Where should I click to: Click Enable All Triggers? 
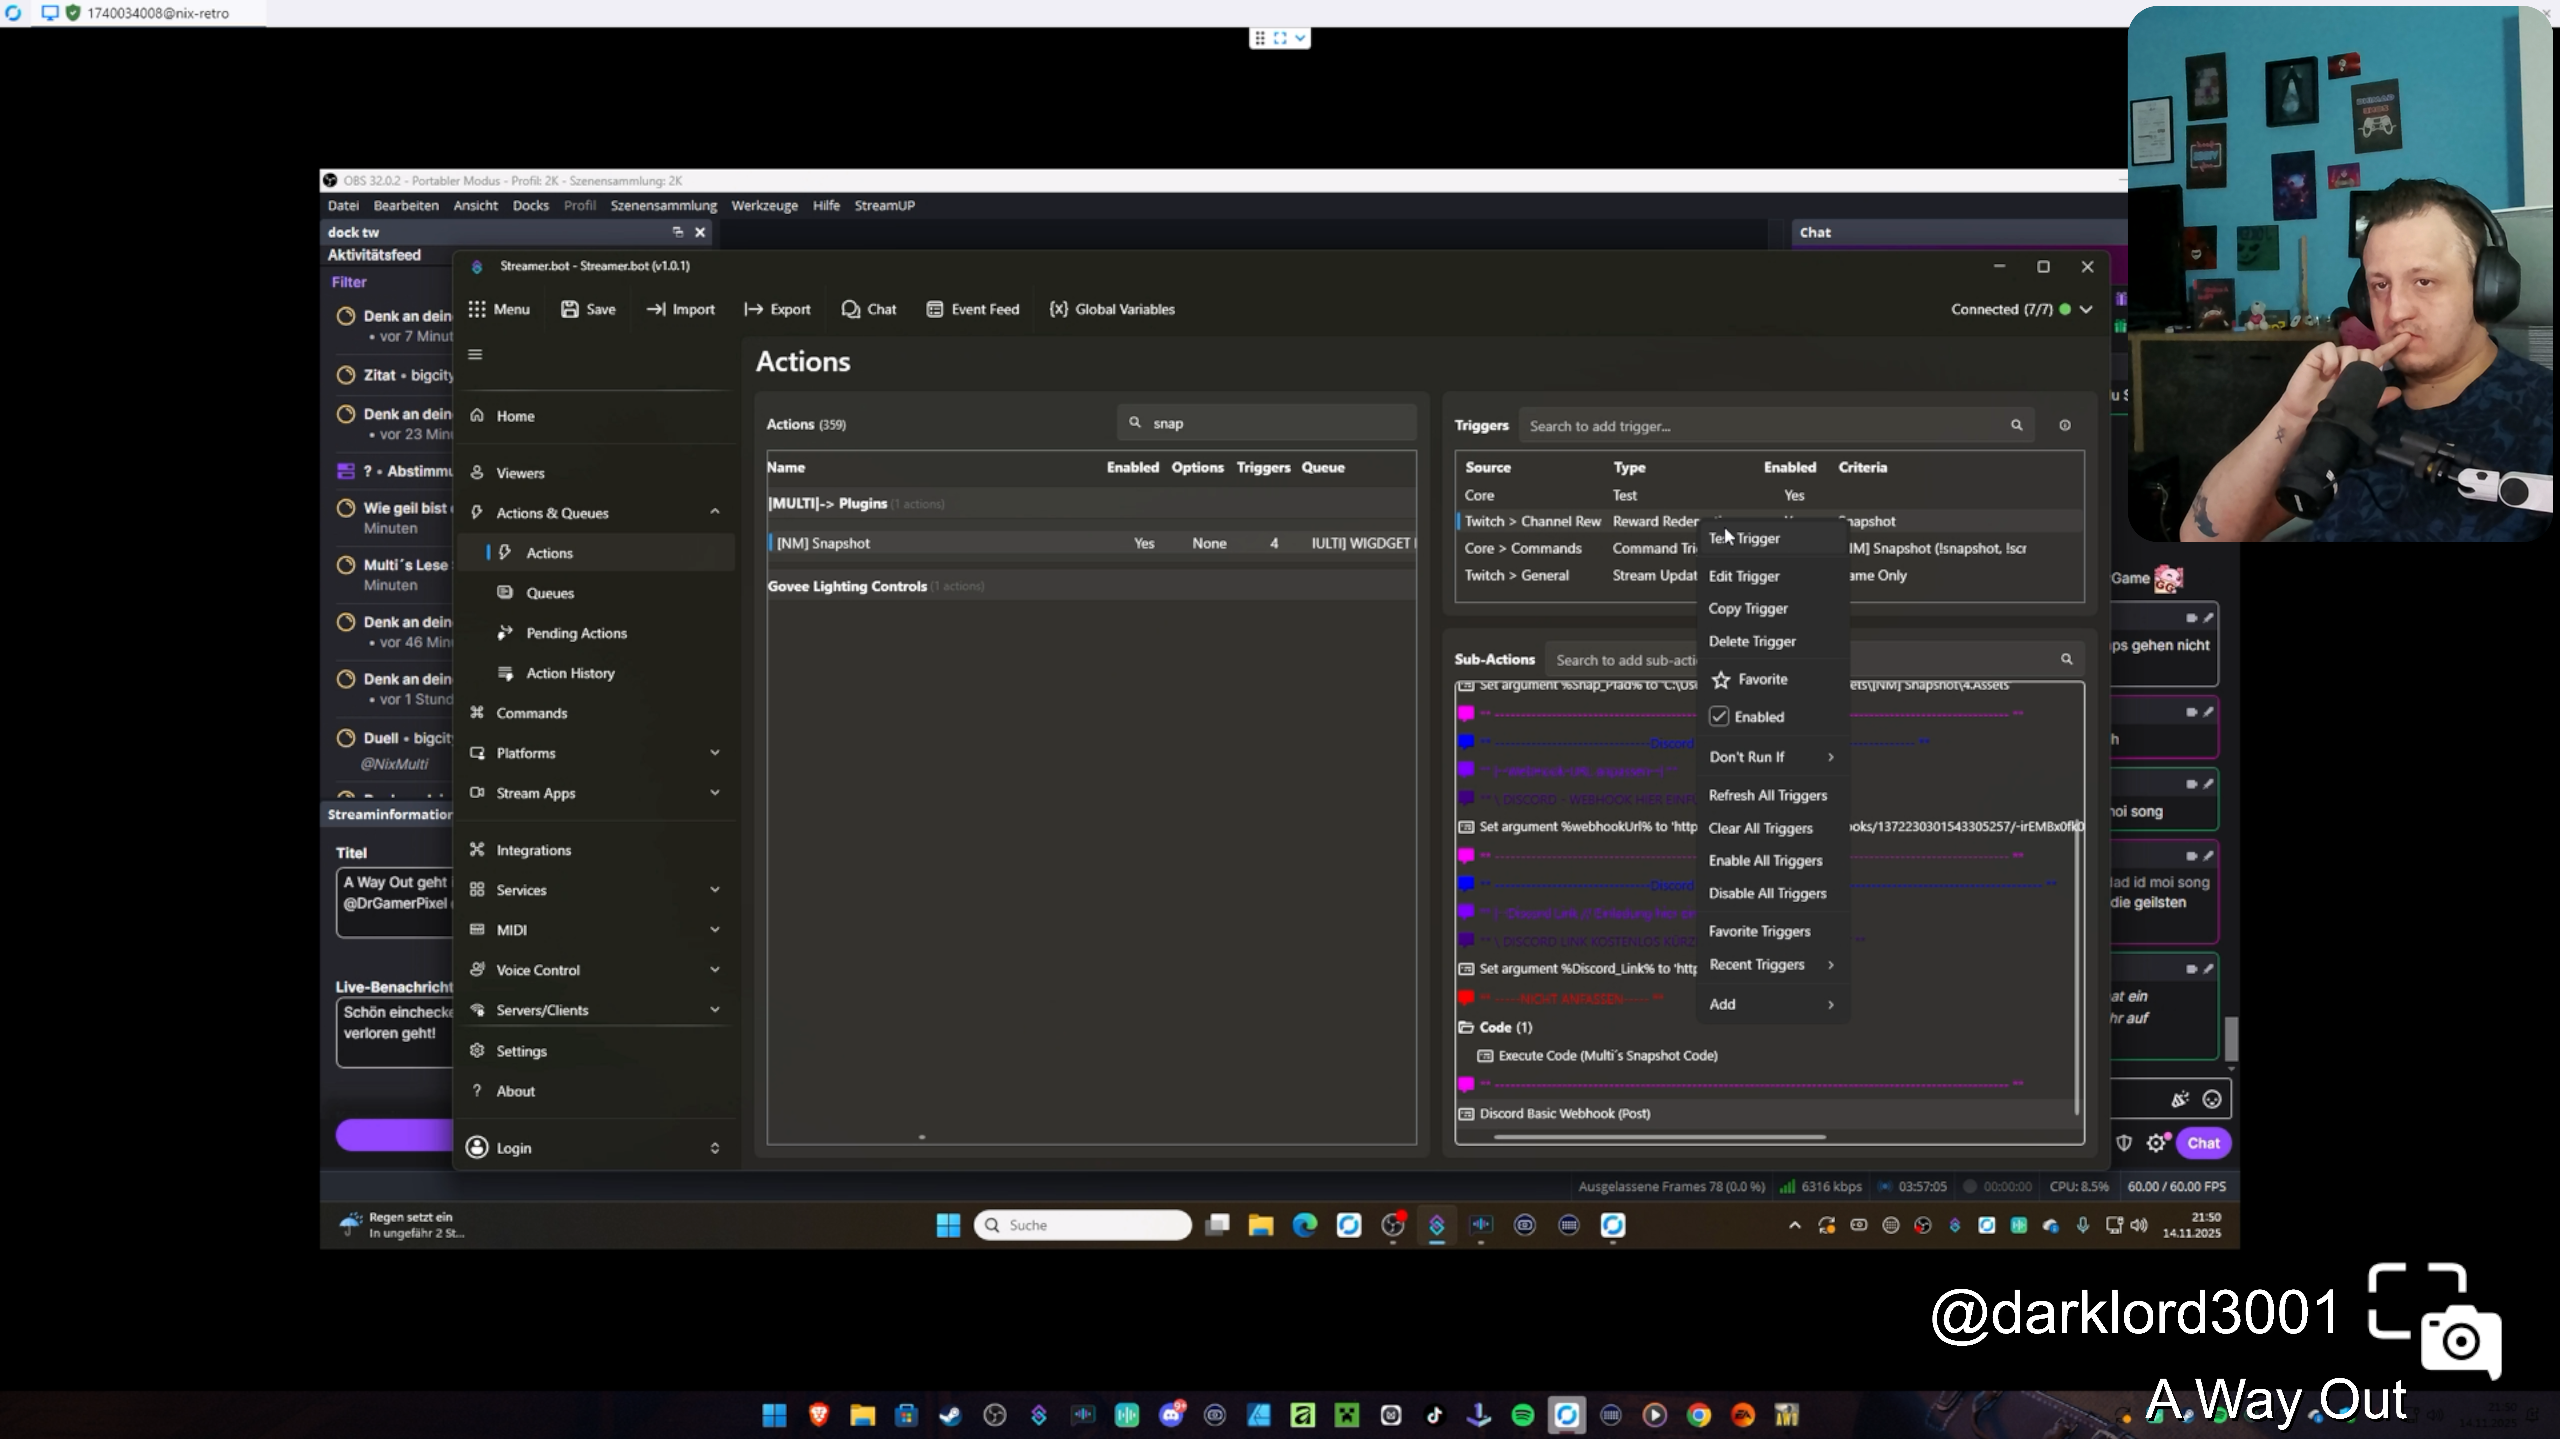point(1772,860)
